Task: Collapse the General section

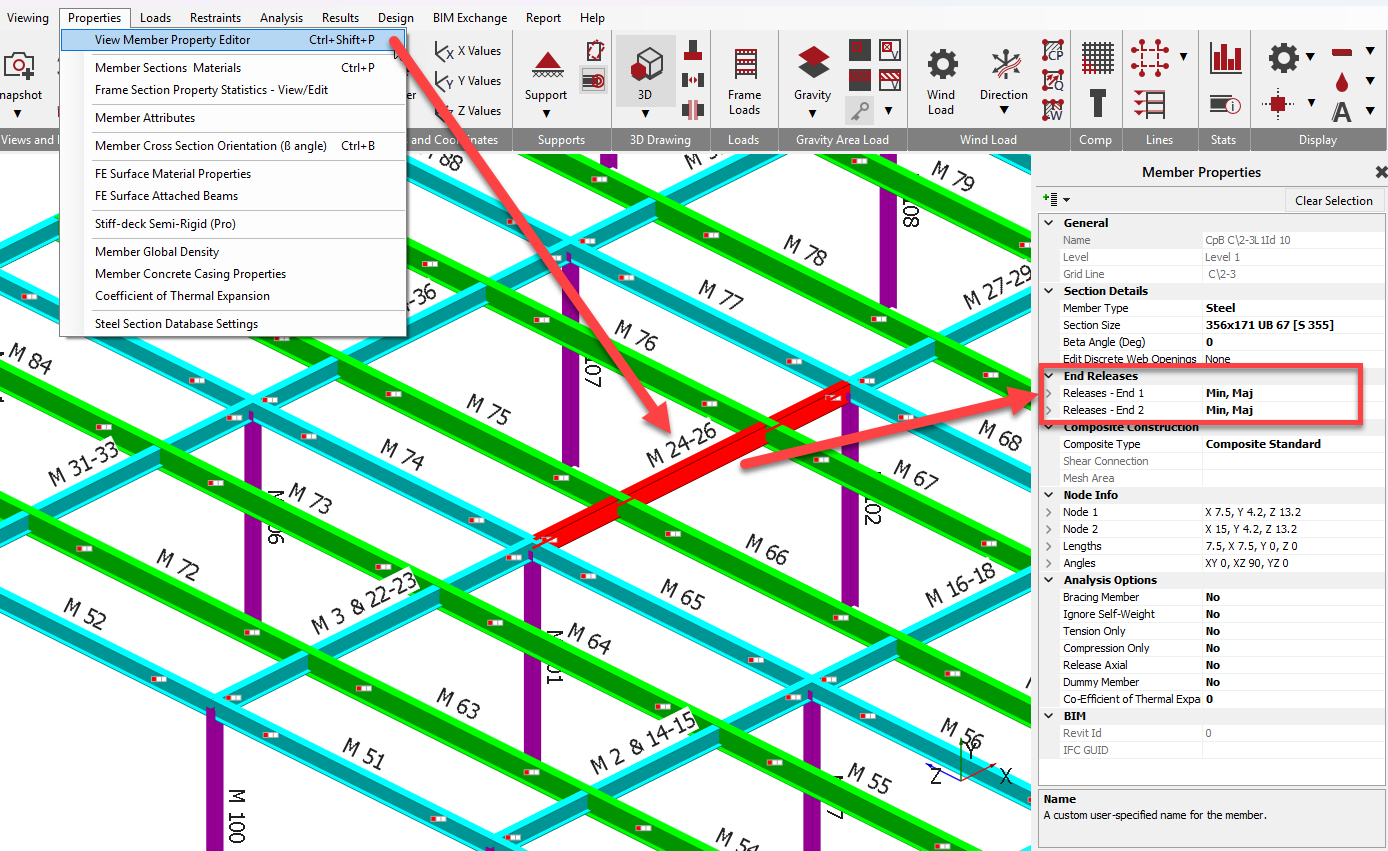Action: pos(1049,223)
